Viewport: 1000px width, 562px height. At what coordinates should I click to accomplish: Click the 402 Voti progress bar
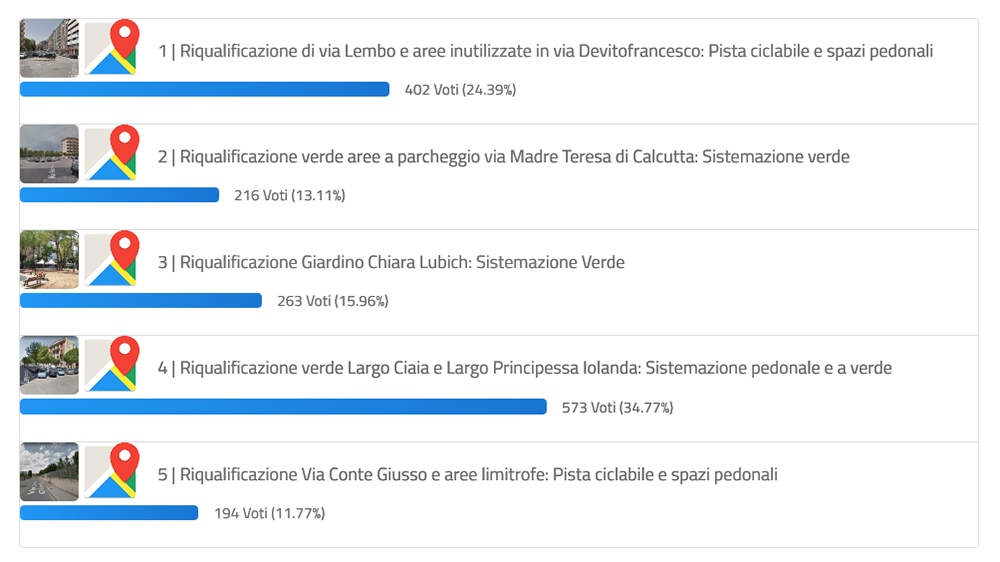[205, 89]
